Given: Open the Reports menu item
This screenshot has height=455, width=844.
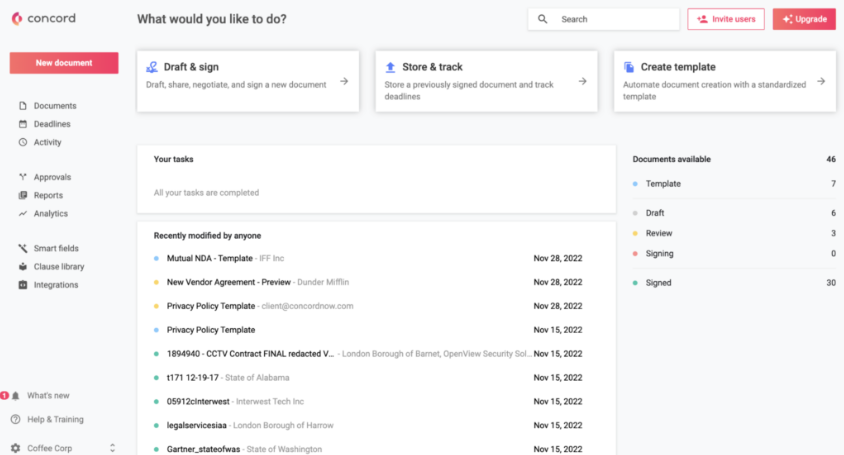Looking at the screenshot, I should [48, 196].
